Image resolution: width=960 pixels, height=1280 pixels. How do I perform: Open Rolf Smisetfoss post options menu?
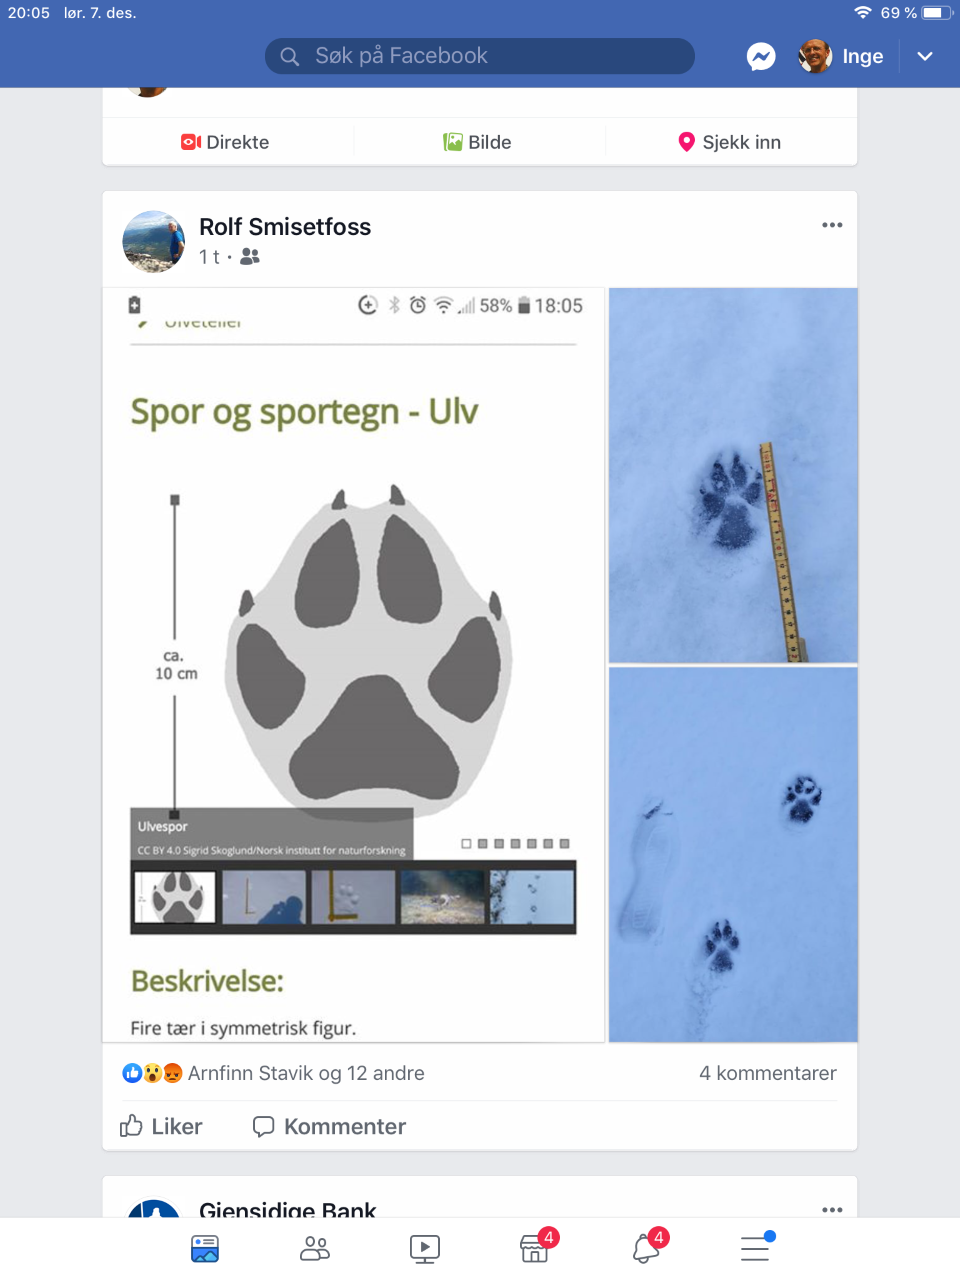(832, 225)
